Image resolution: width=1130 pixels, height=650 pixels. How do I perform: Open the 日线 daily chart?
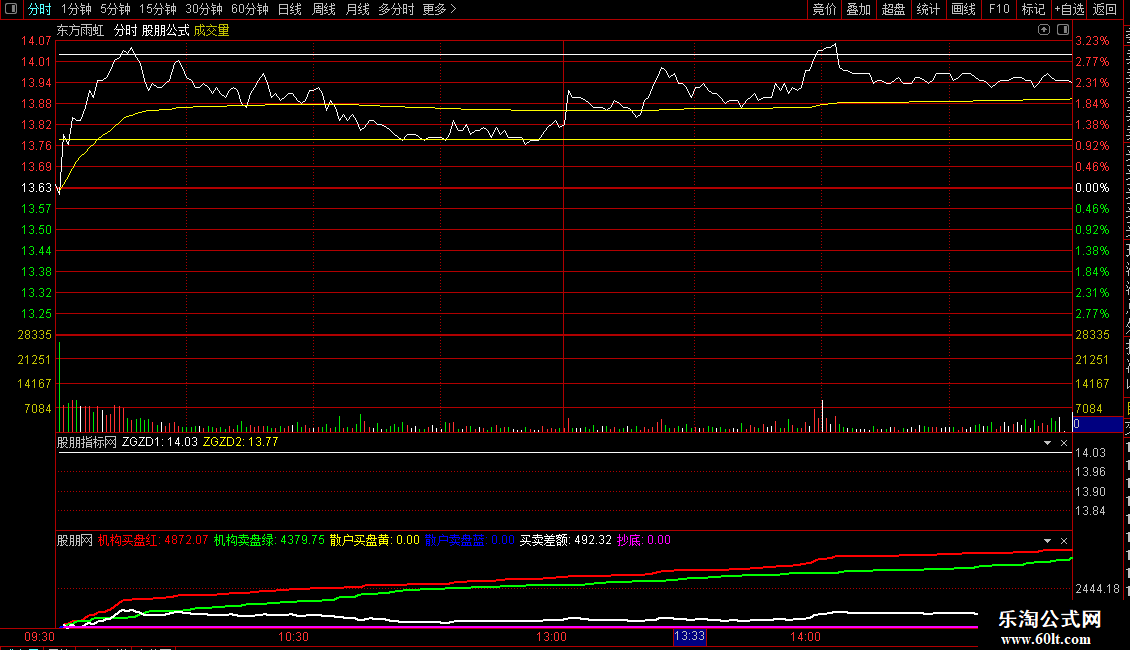(x=290, y=9)
